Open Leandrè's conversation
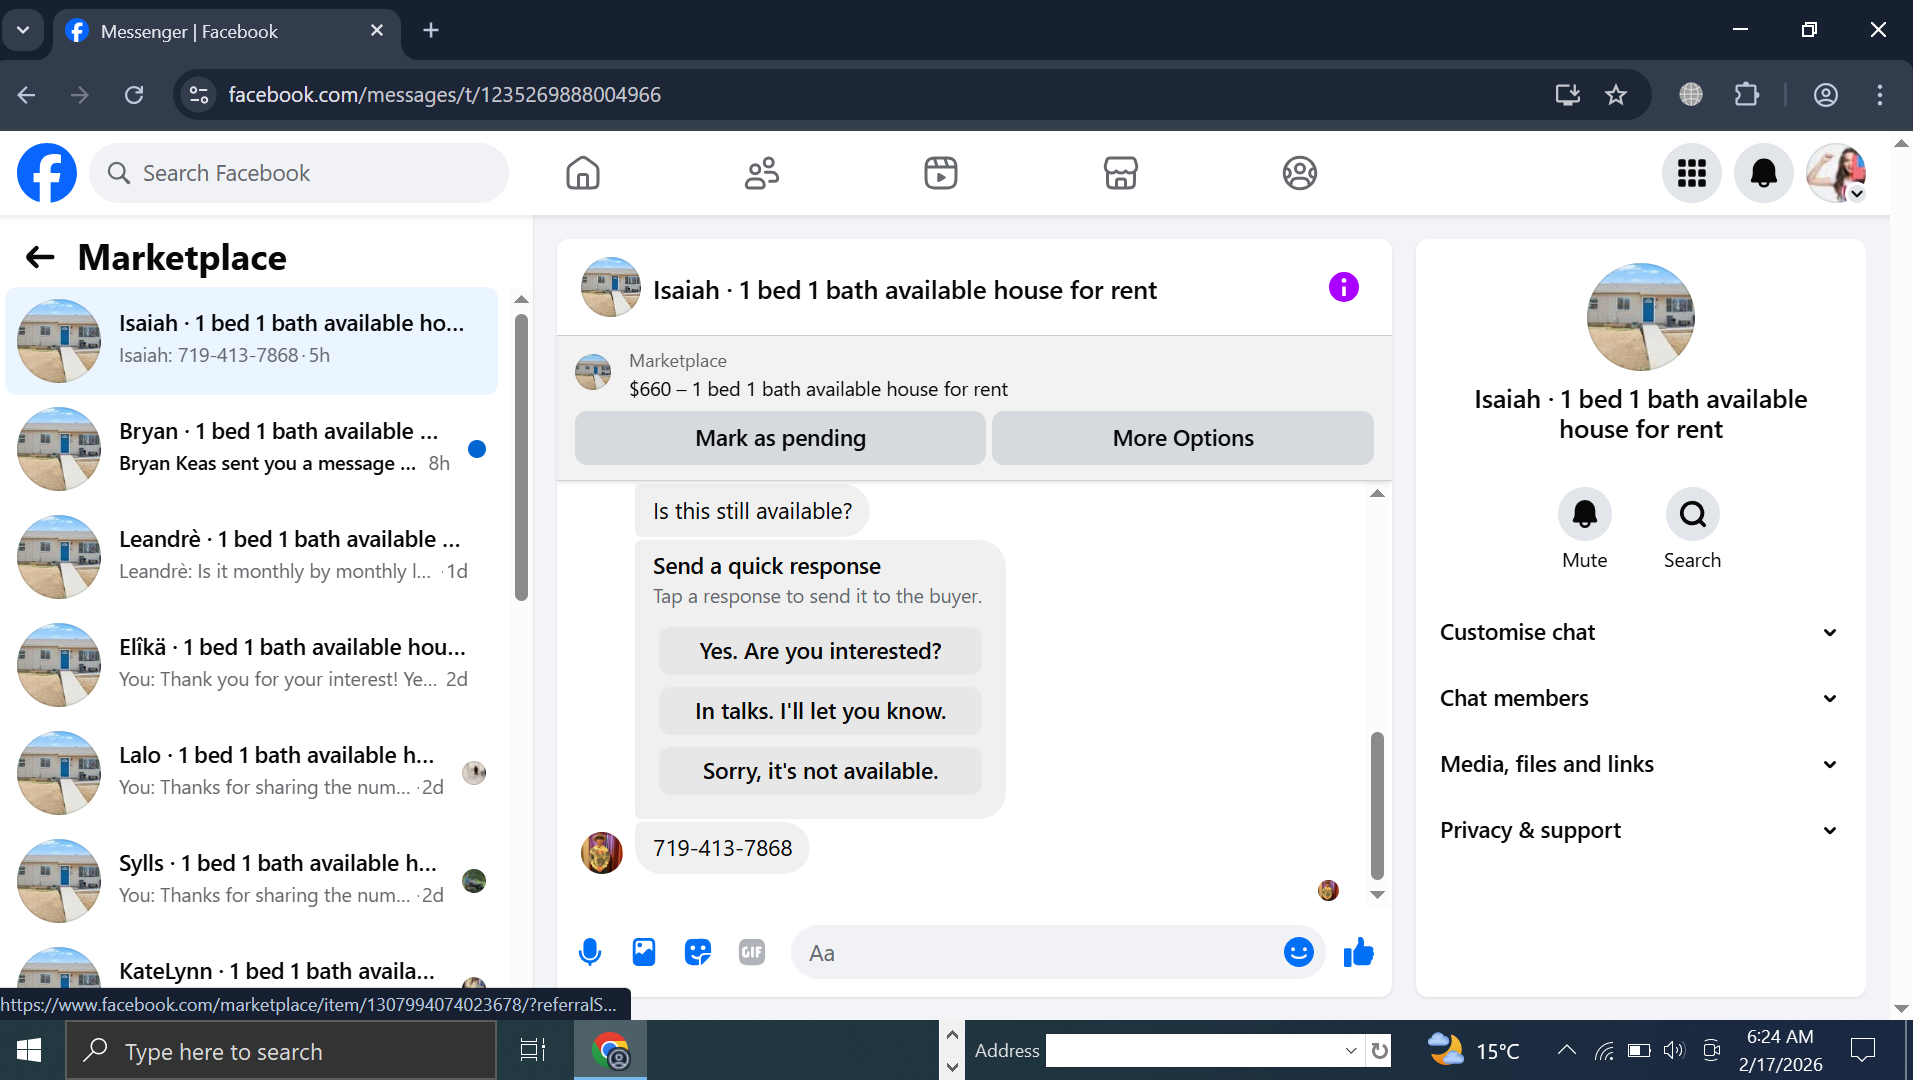1913x1080 pixels. [252, 557]
